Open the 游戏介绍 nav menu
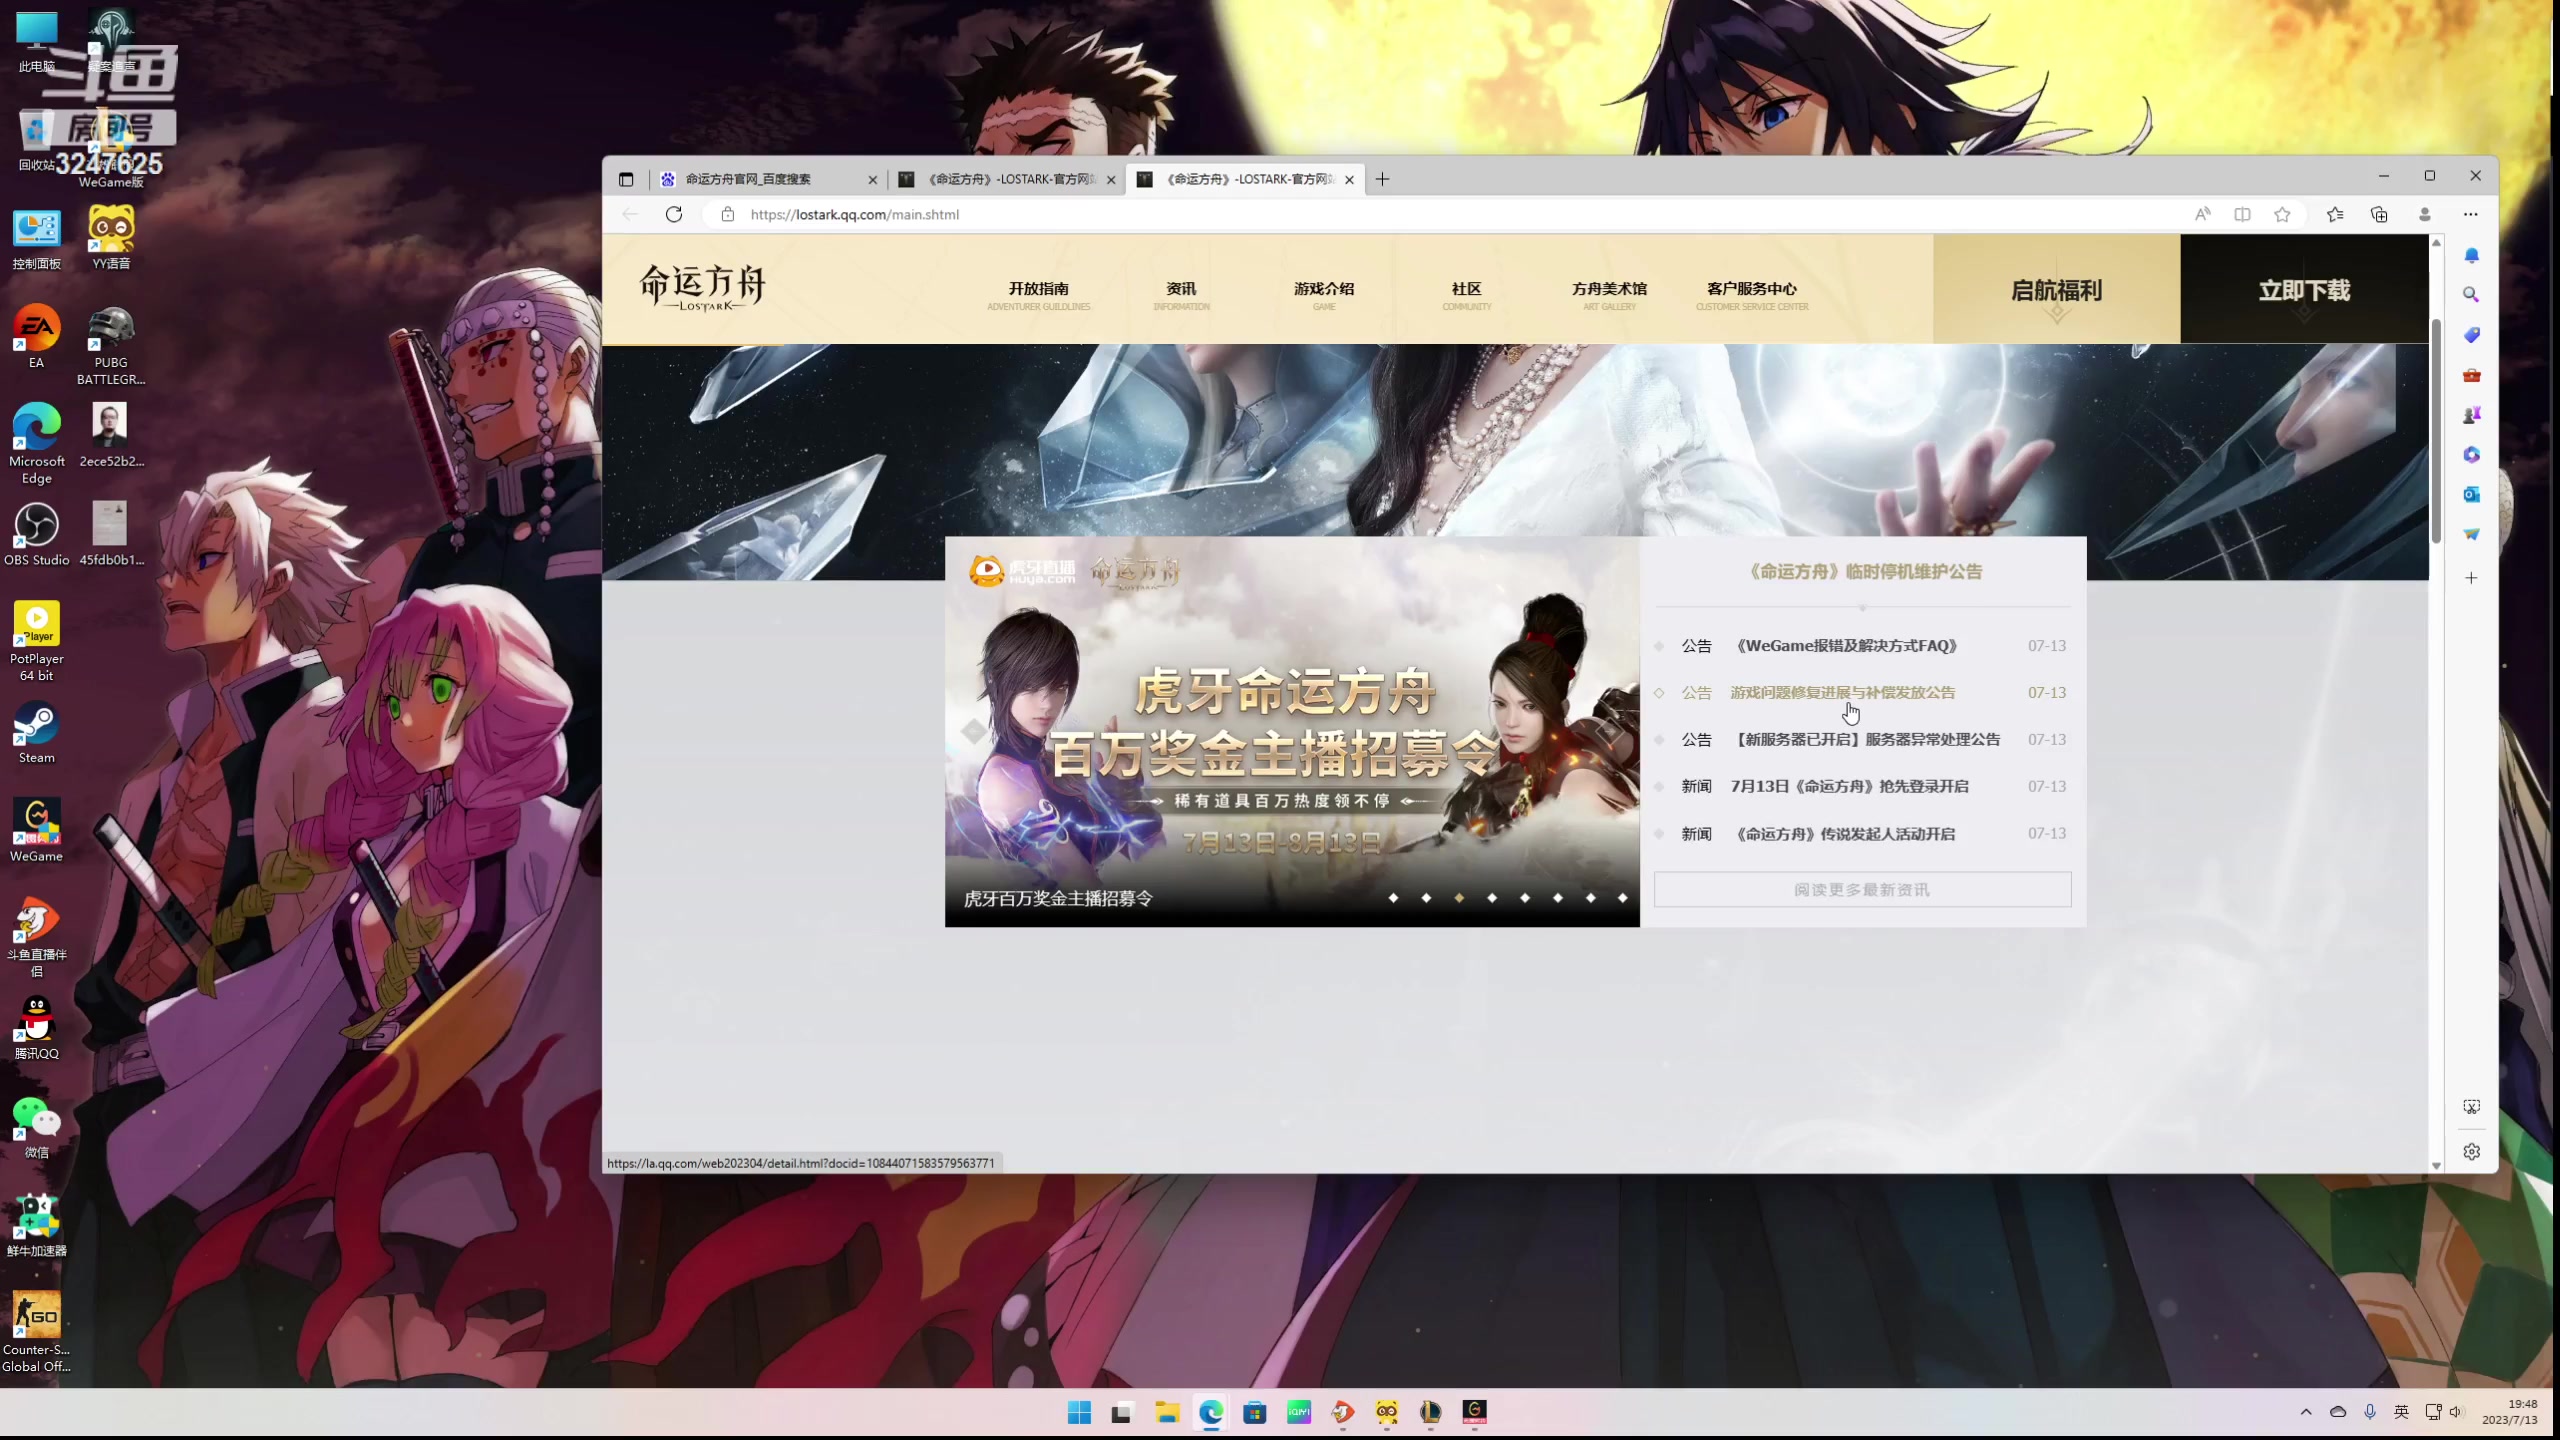The image size is (2560, 1440). point(1323,295)
